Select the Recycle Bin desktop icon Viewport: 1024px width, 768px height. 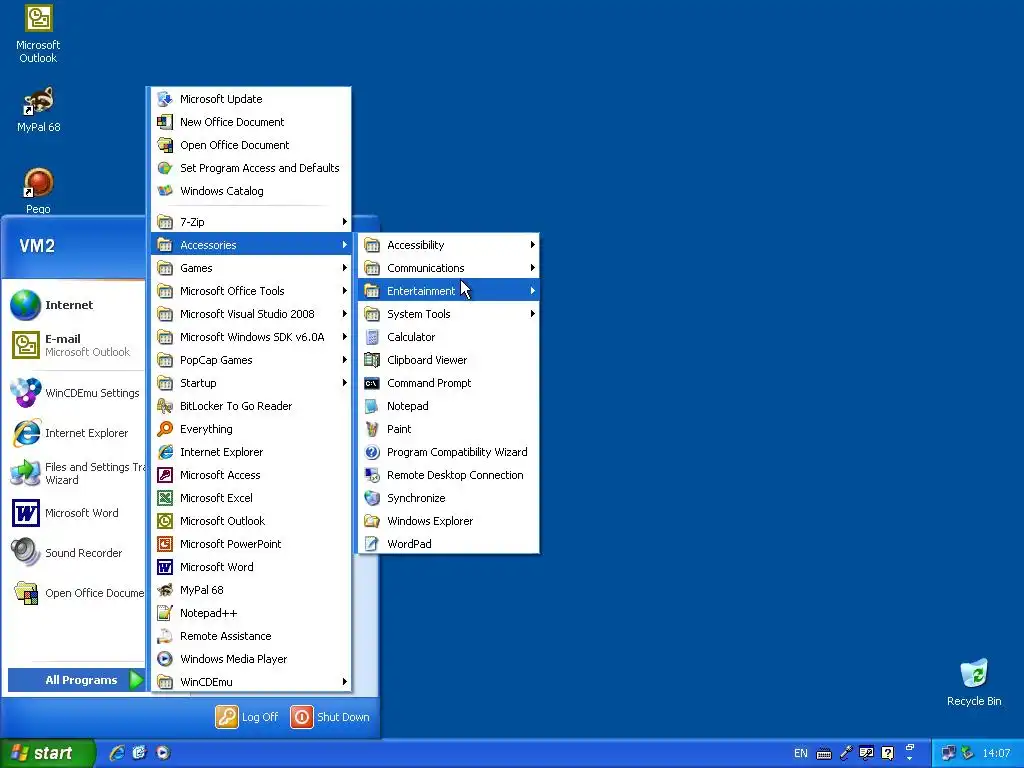[x=974, y=683]
